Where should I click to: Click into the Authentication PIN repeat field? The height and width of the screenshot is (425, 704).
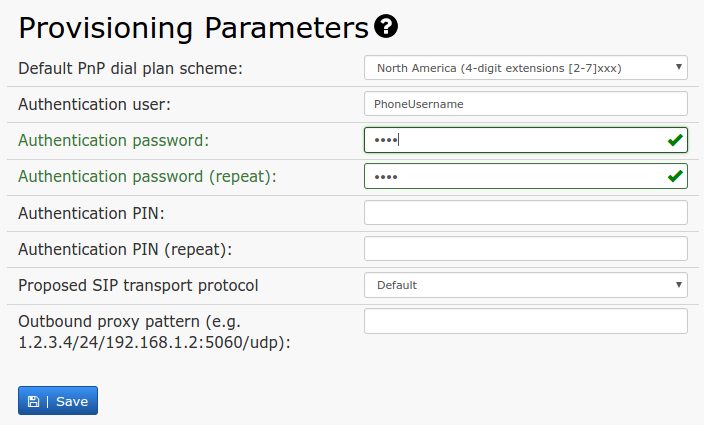point(526,249)
